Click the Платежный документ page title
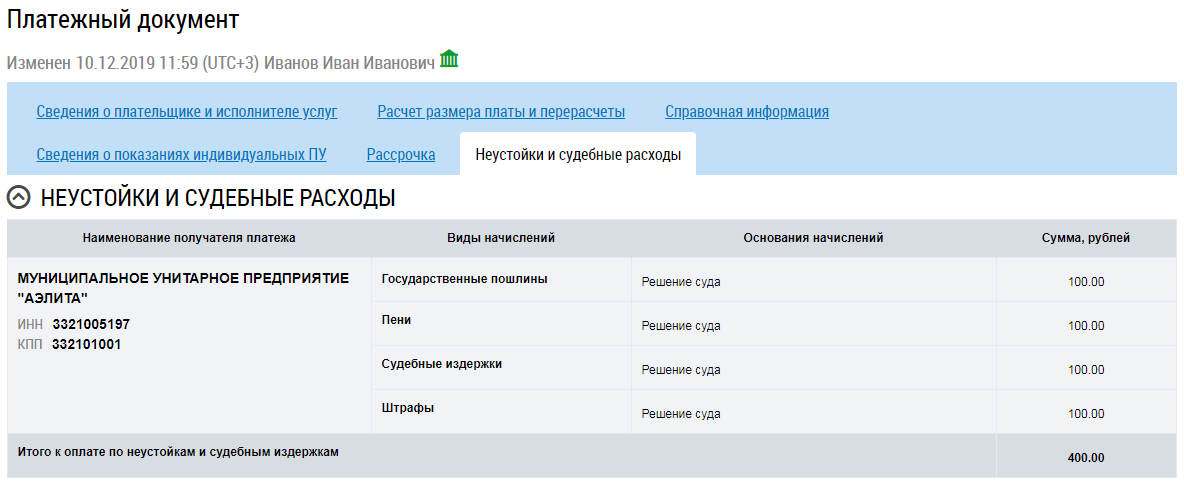Viewport: 1184px width, 485px height. tap(123, 19)
